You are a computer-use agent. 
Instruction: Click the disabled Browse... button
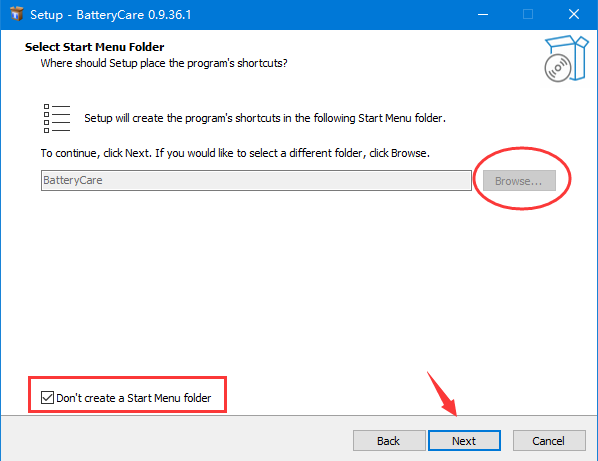point(519,181)
